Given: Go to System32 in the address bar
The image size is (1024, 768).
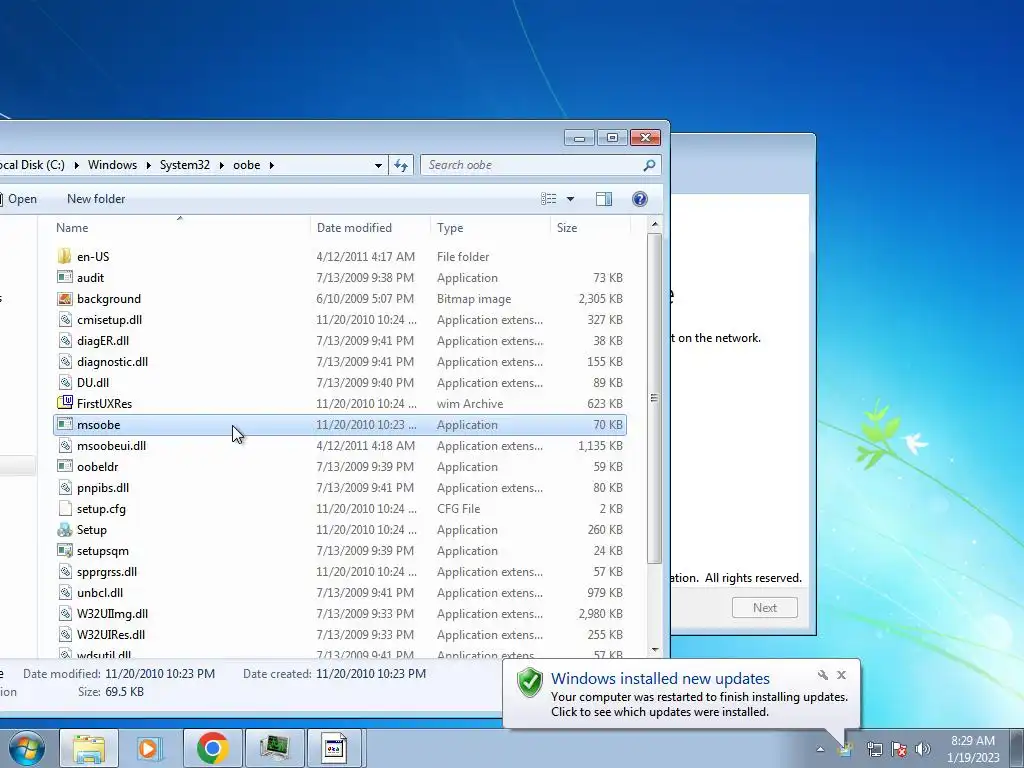Looking at the screenshot, I should coord(185,165).
